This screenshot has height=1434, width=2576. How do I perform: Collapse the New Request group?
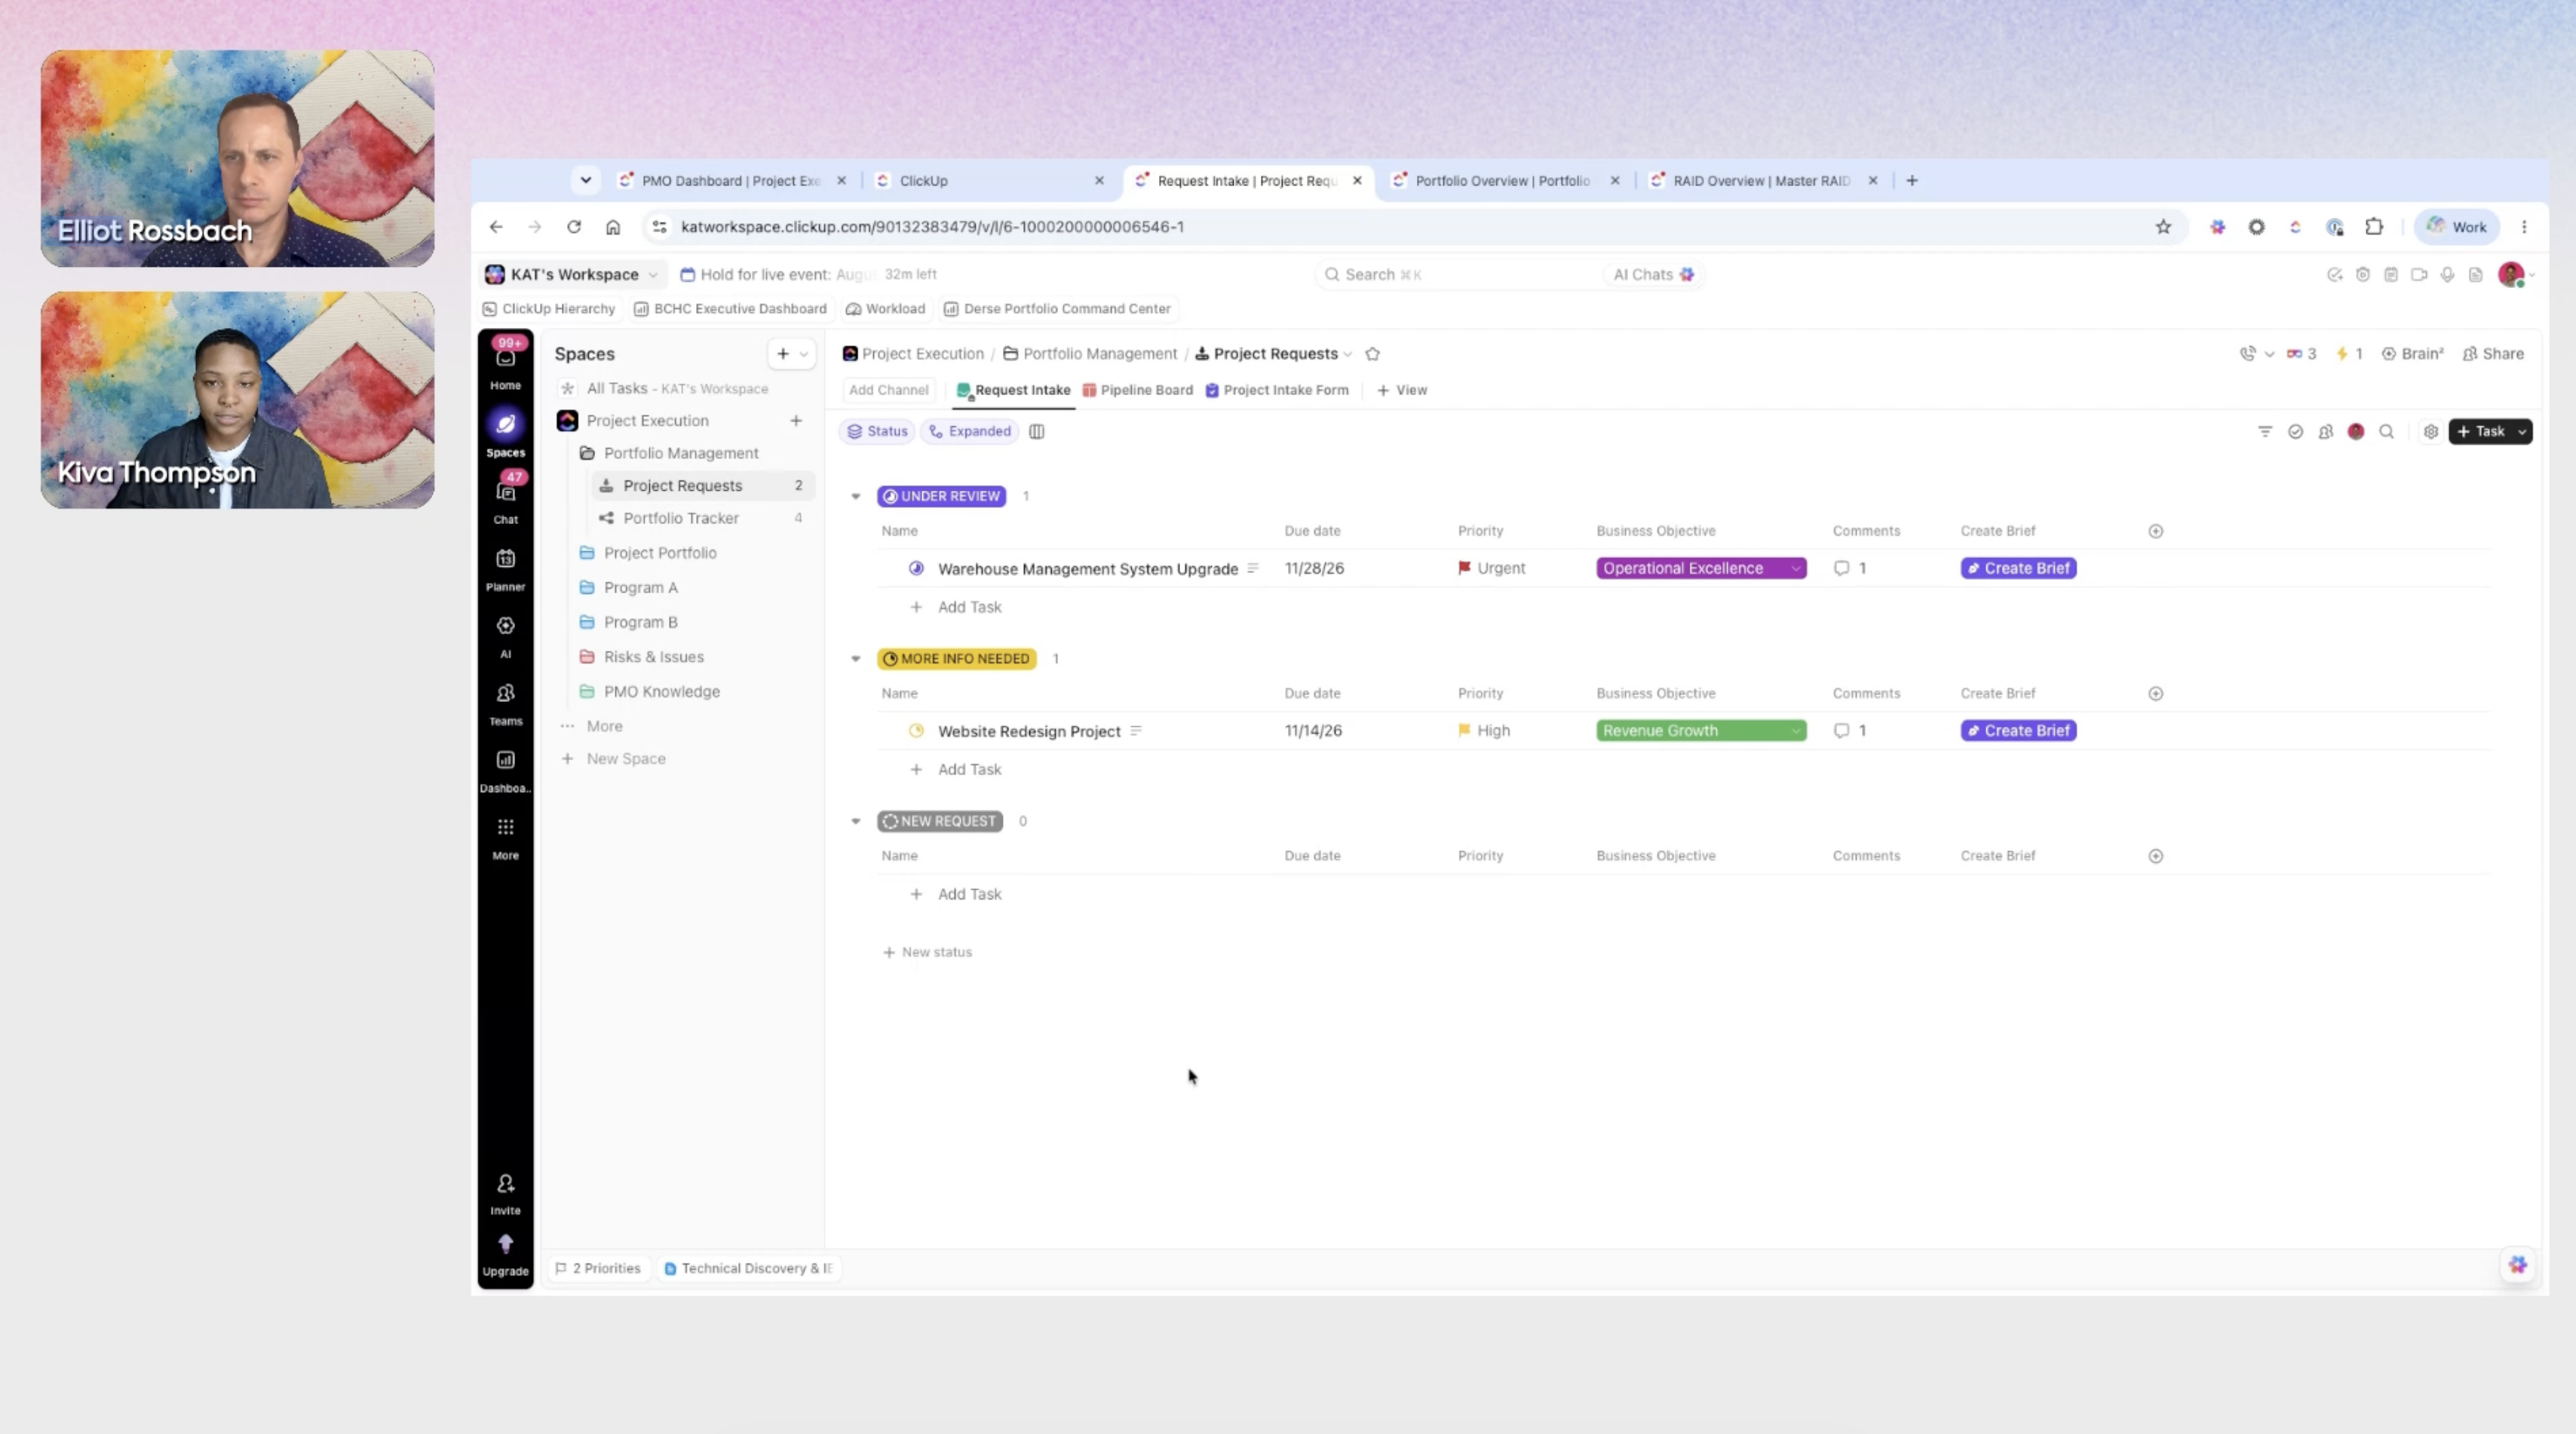(x=856, y=821)
